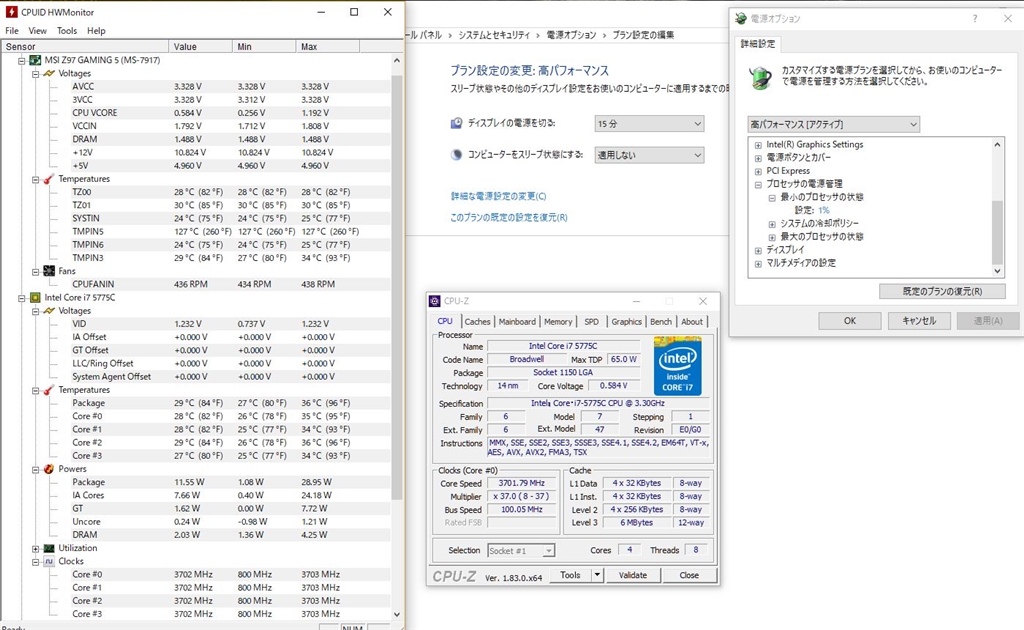Switch to the Mainboard tab in CPU-Z
The height and width of the screenshot is (630, 1024).
pos(517,322)
